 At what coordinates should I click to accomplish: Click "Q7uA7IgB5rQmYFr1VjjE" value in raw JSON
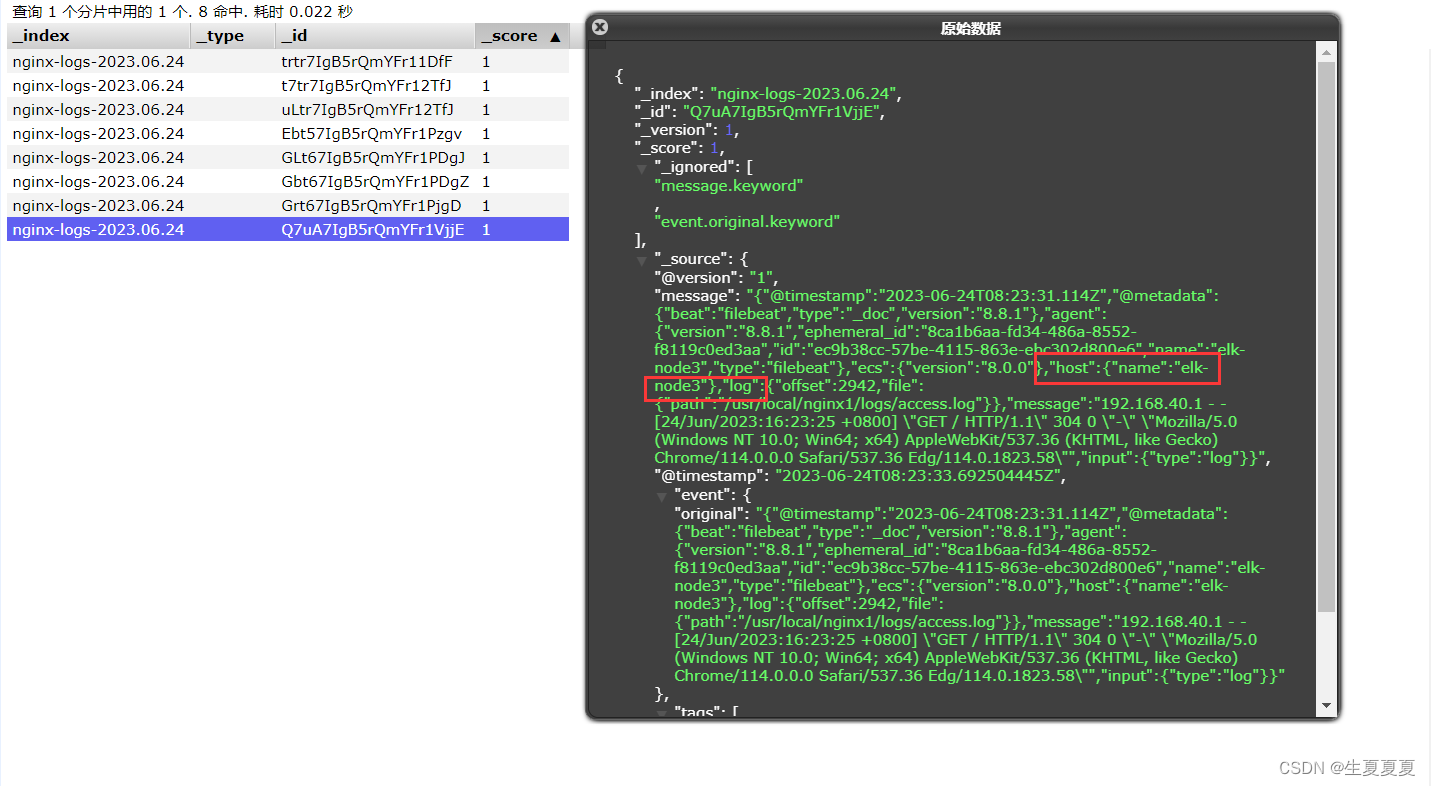(x=783, y=113)
